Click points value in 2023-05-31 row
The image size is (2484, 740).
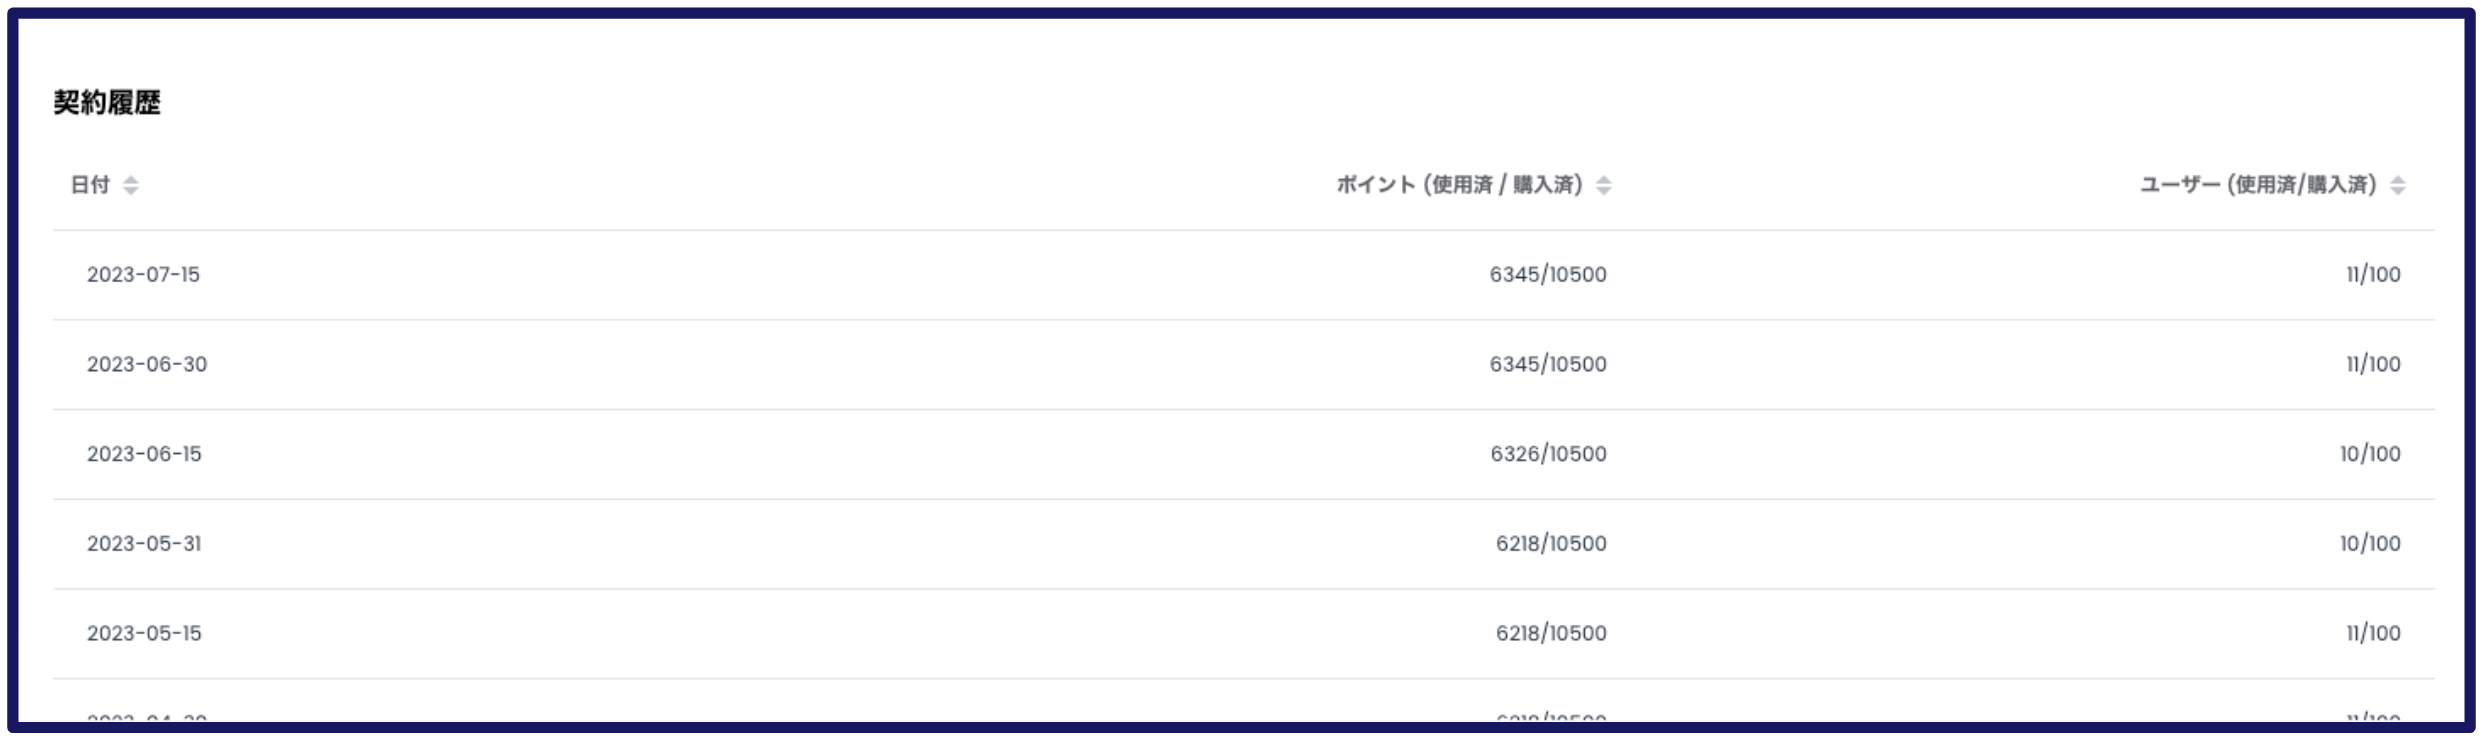(1551, 544)
